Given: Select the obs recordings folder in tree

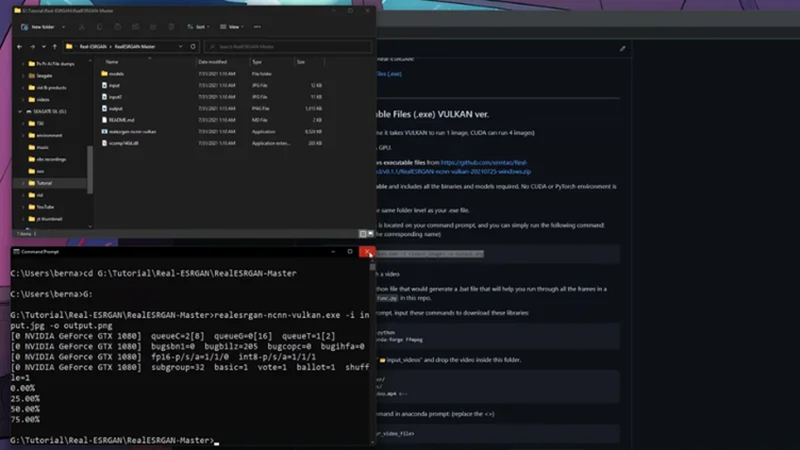Looking at the screenshot, I should [51, 159].
